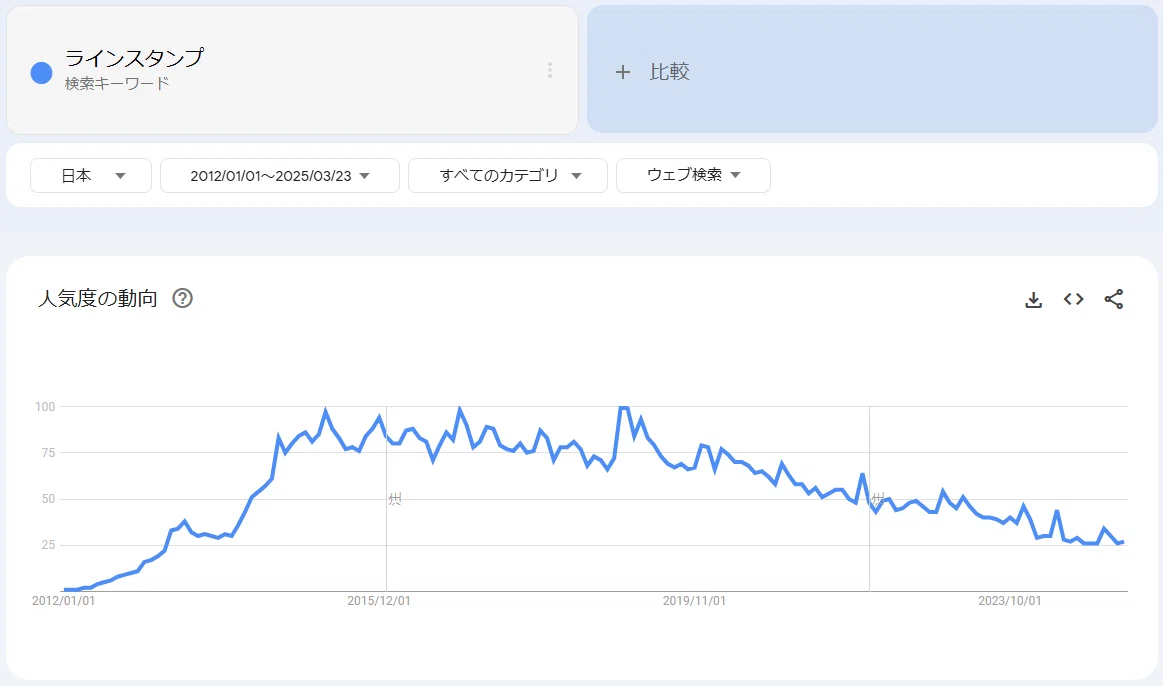Click the 2019/11/01 axis label

click(693, 601)
